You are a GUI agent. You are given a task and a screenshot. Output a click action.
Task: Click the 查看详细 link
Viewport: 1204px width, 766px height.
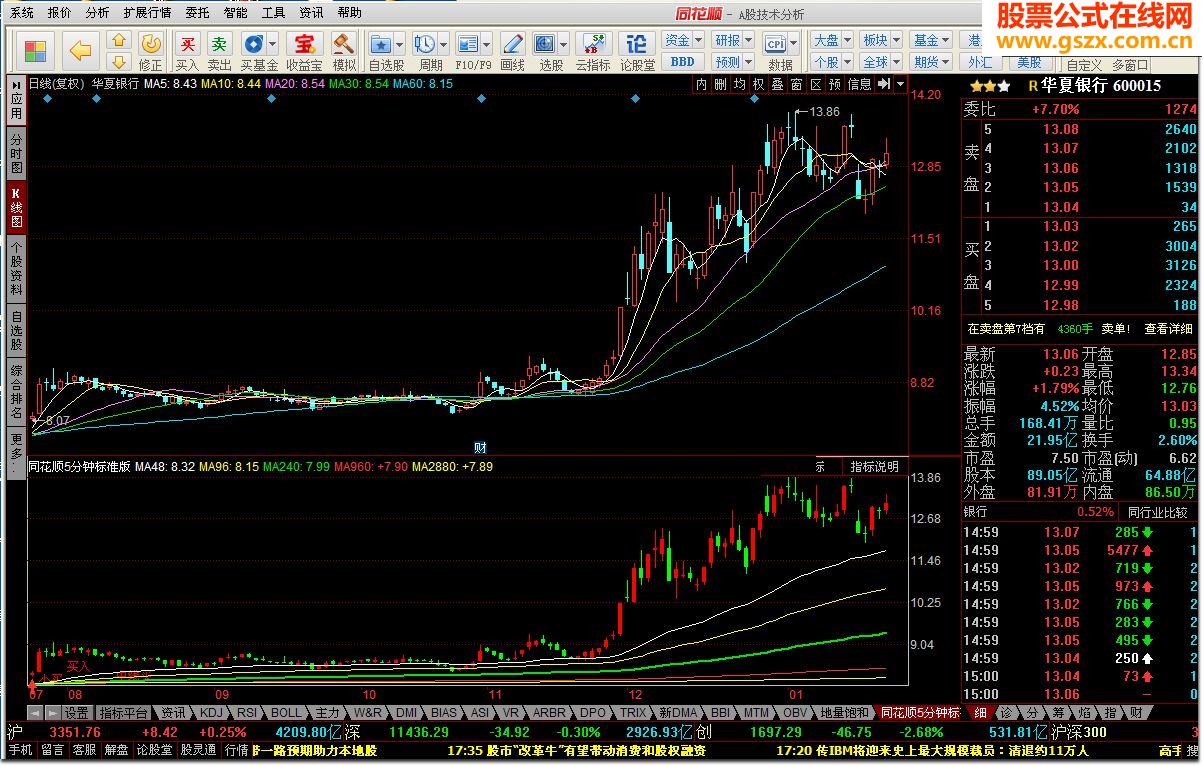click(1169, 328)
